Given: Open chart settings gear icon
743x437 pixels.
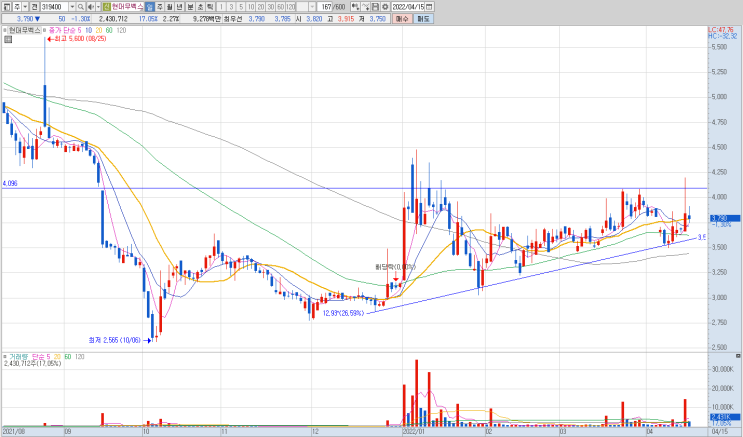Looking at the screenshot, I should pos(385,7).
